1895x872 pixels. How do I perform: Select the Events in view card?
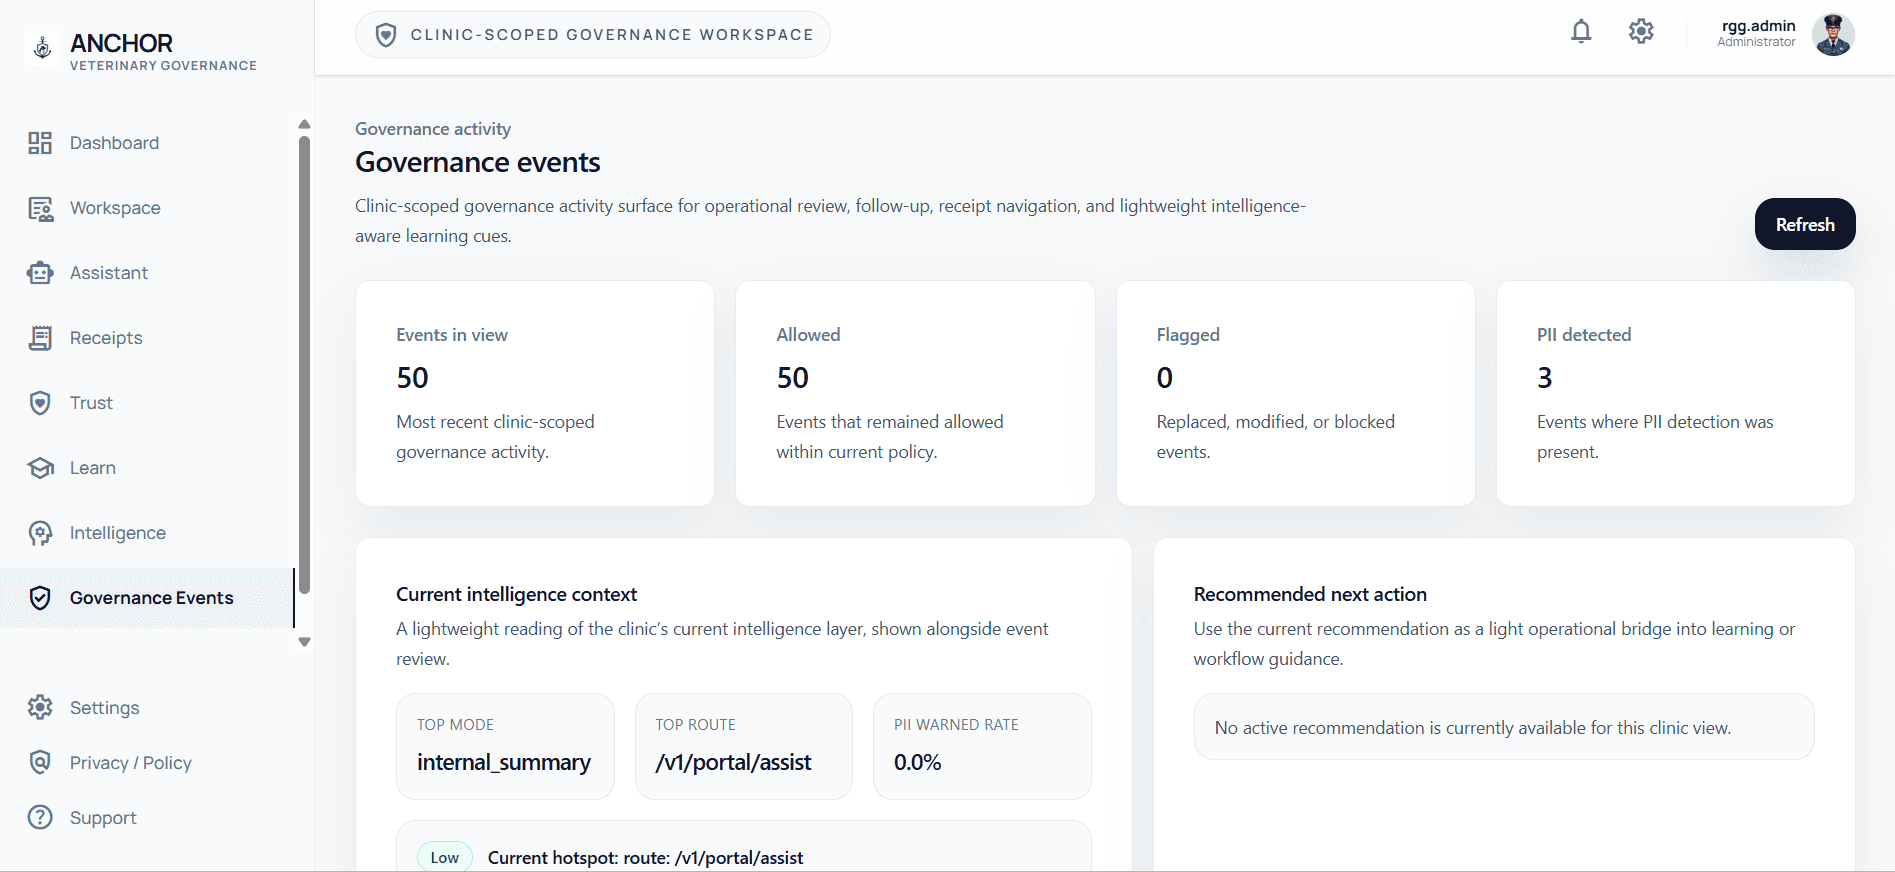[535, 393]
